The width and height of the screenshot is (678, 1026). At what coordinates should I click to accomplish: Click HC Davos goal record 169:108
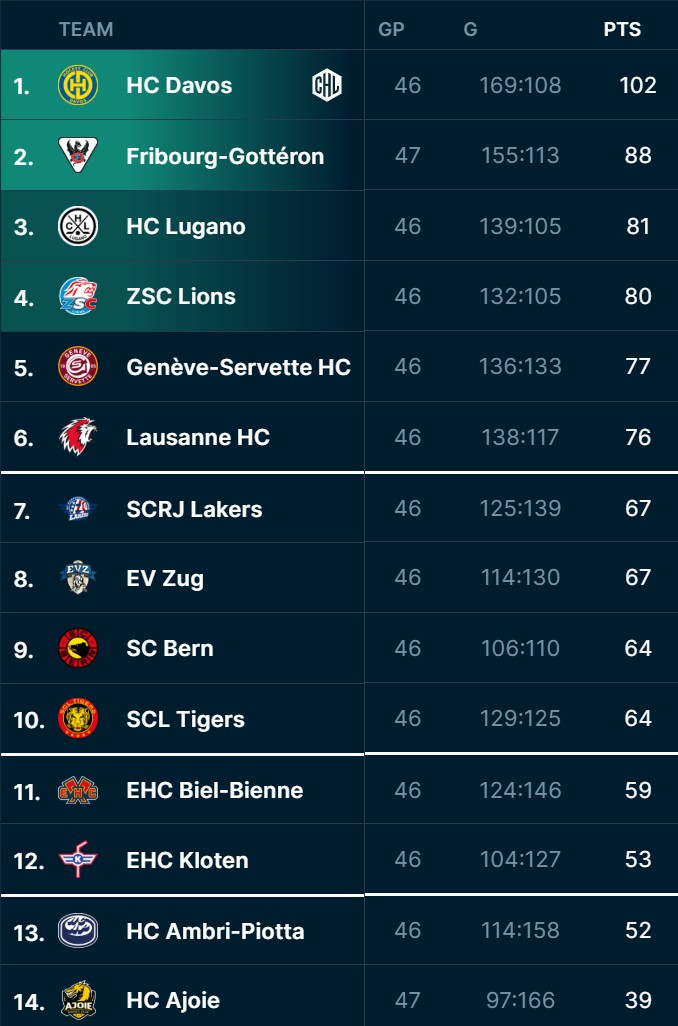click(x=519, y=86)
